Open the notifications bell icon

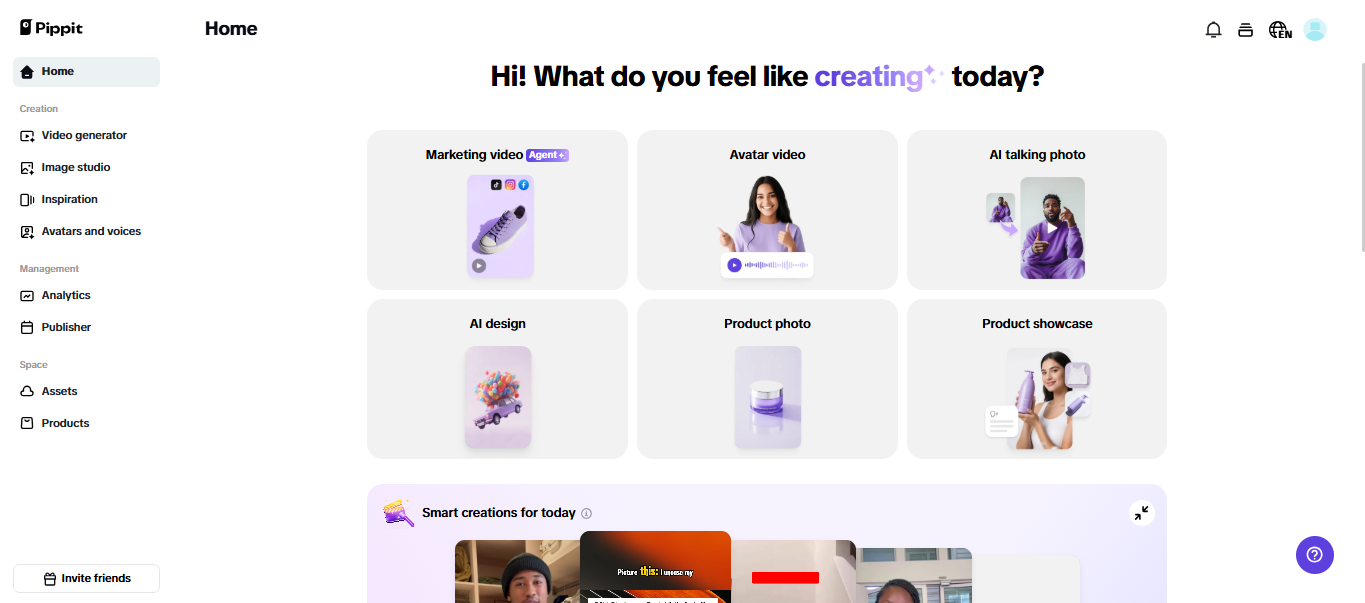click(1213, 30)
